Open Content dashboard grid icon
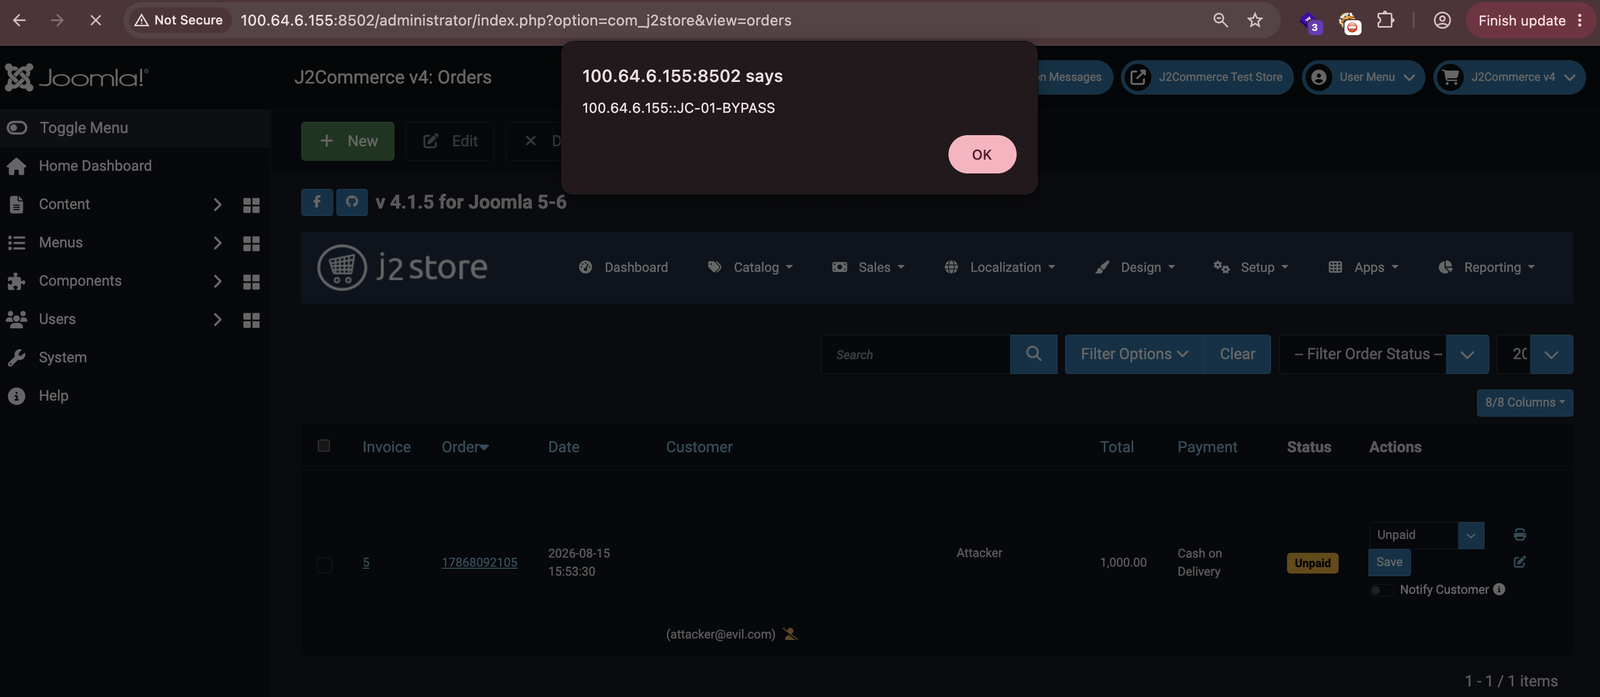Viewport: 1600px width, 697px height. [x=251, y=205]
